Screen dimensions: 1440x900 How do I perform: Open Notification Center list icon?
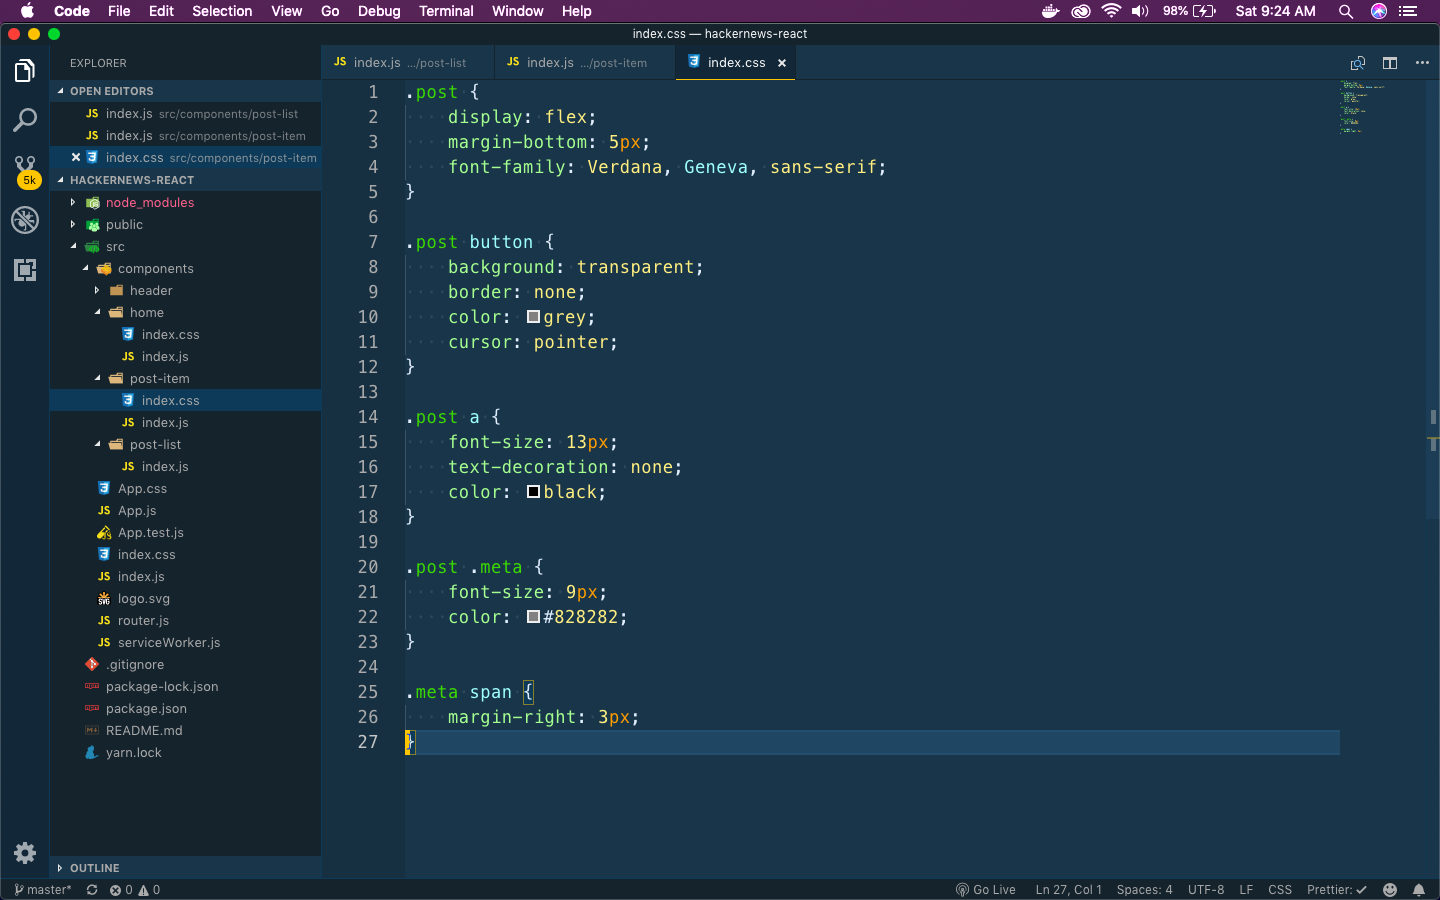tap(1409, 11)
